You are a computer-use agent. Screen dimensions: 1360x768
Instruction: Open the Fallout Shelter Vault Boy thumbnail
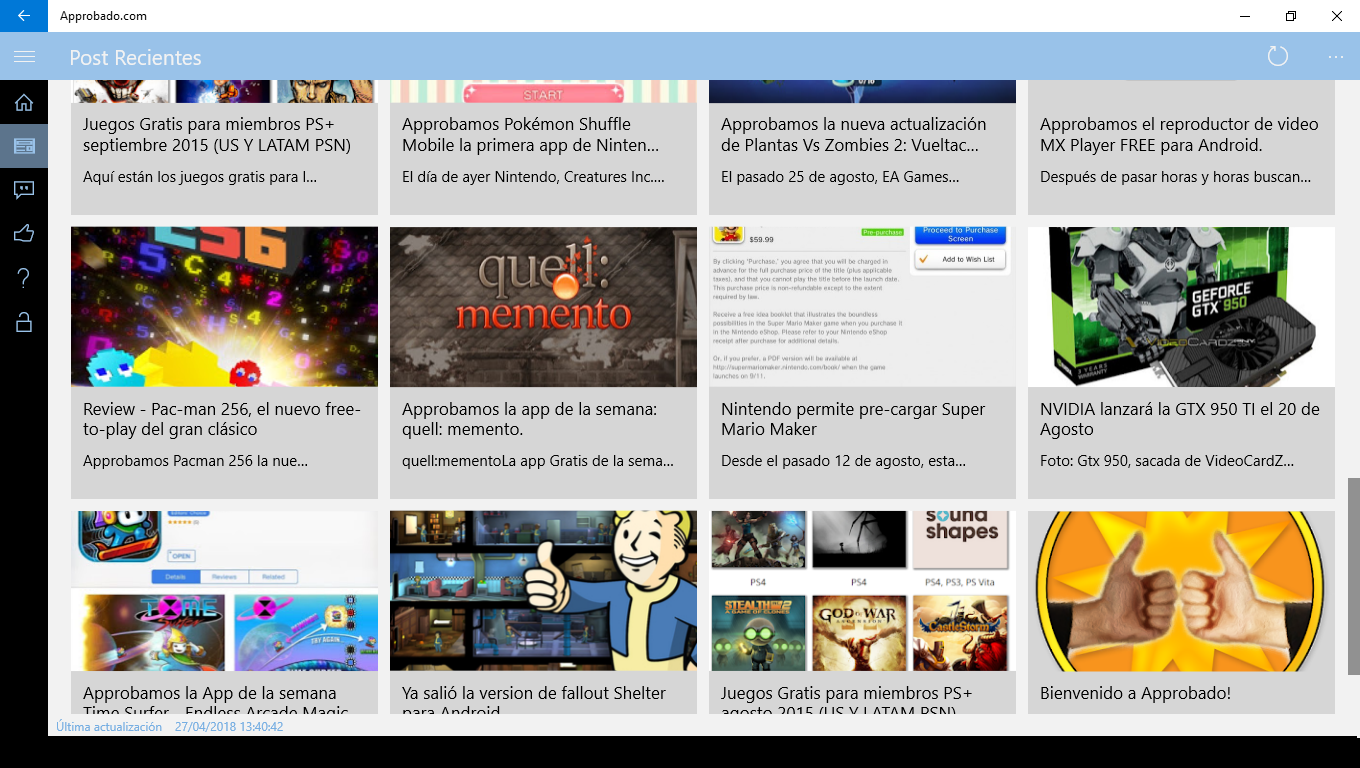[543, 591]
